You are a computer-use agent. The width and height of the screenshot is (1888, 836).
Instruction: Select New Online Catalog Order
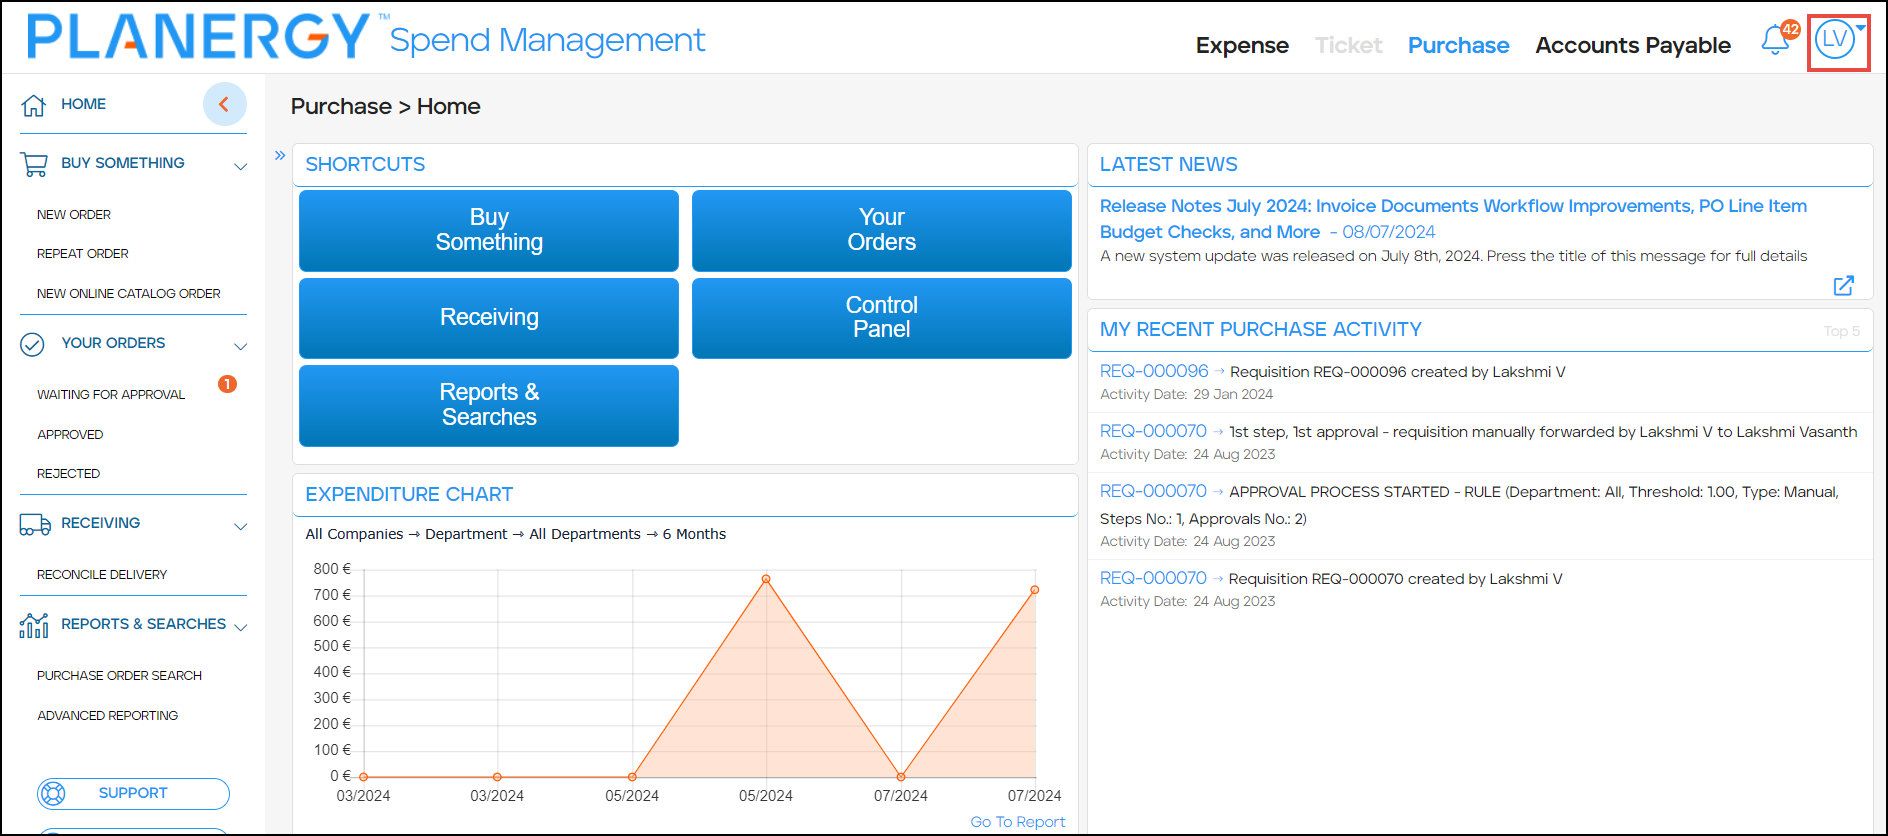129,294
